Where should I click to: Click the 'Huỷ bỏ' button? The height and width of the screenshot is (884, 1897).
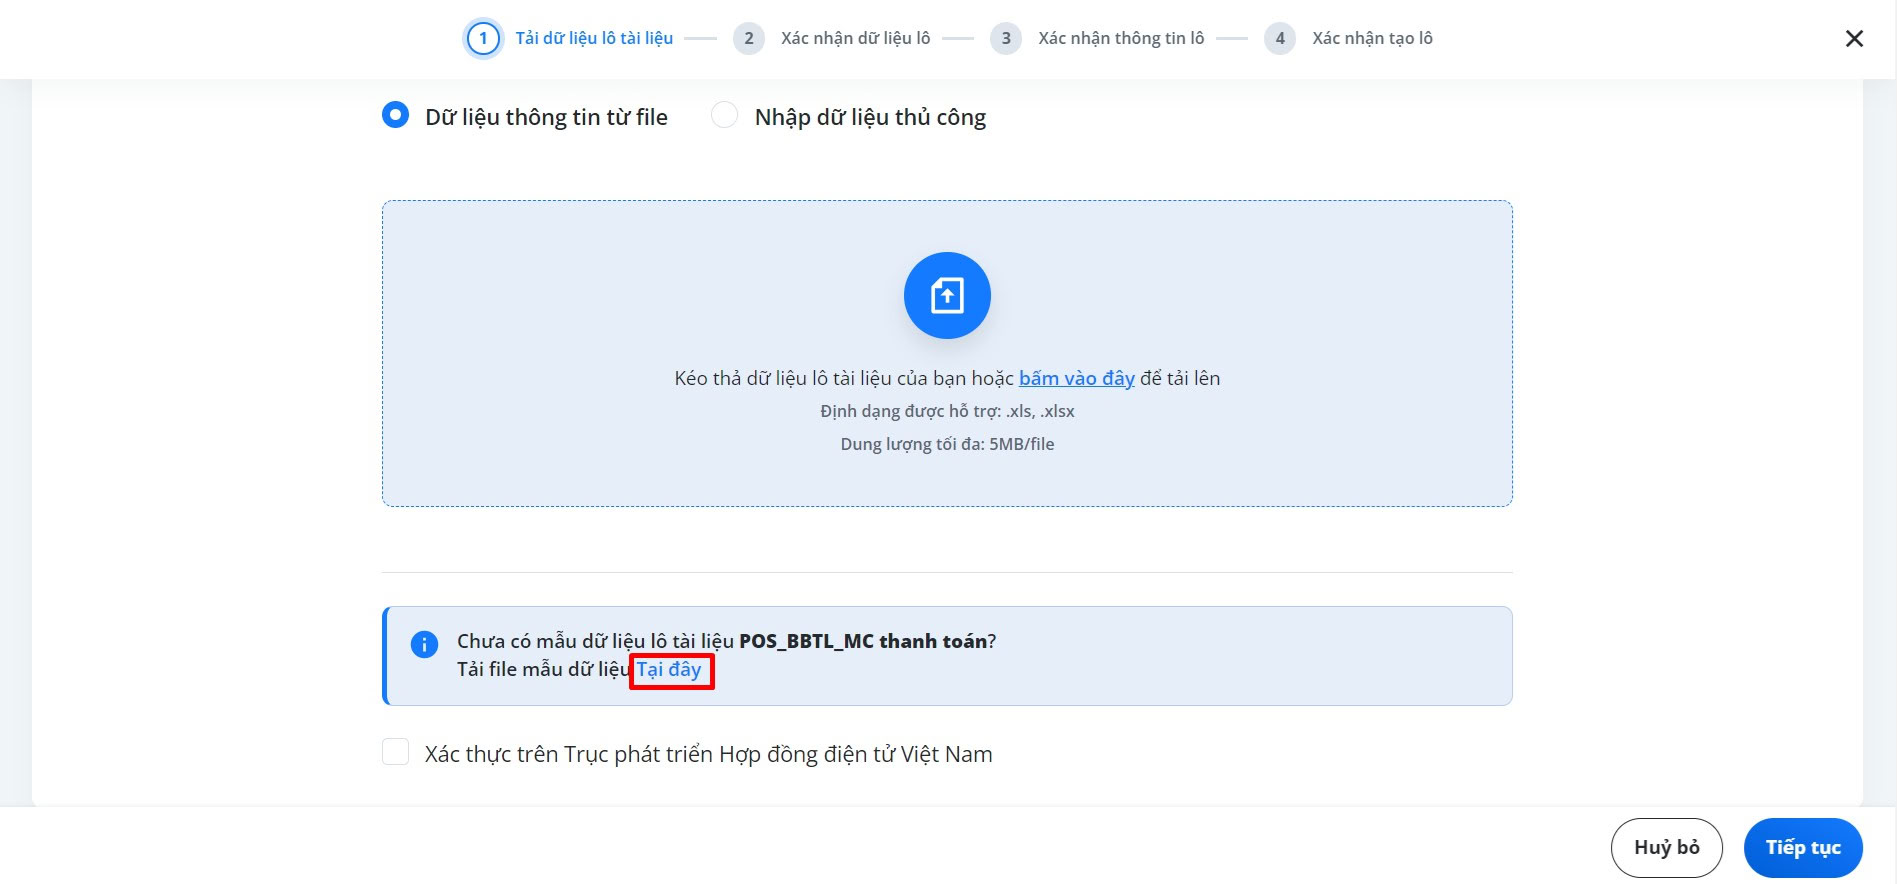click(x=1667, y=848)
